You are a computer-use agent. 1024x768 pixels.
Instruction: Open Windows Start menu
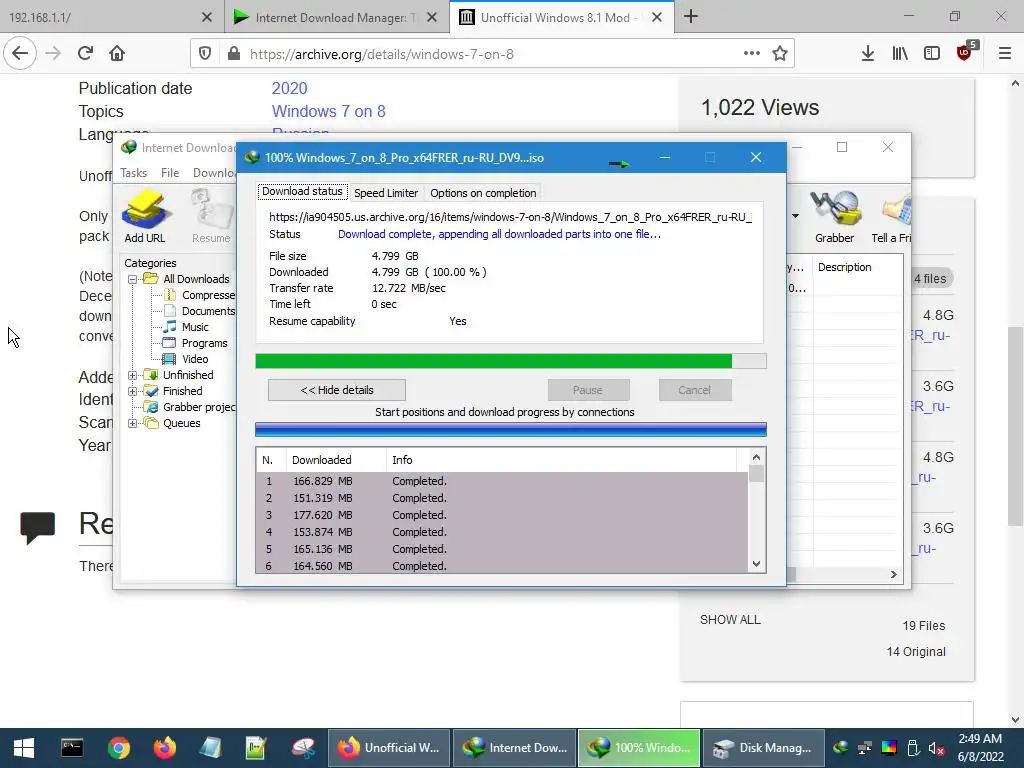(24, 748)
